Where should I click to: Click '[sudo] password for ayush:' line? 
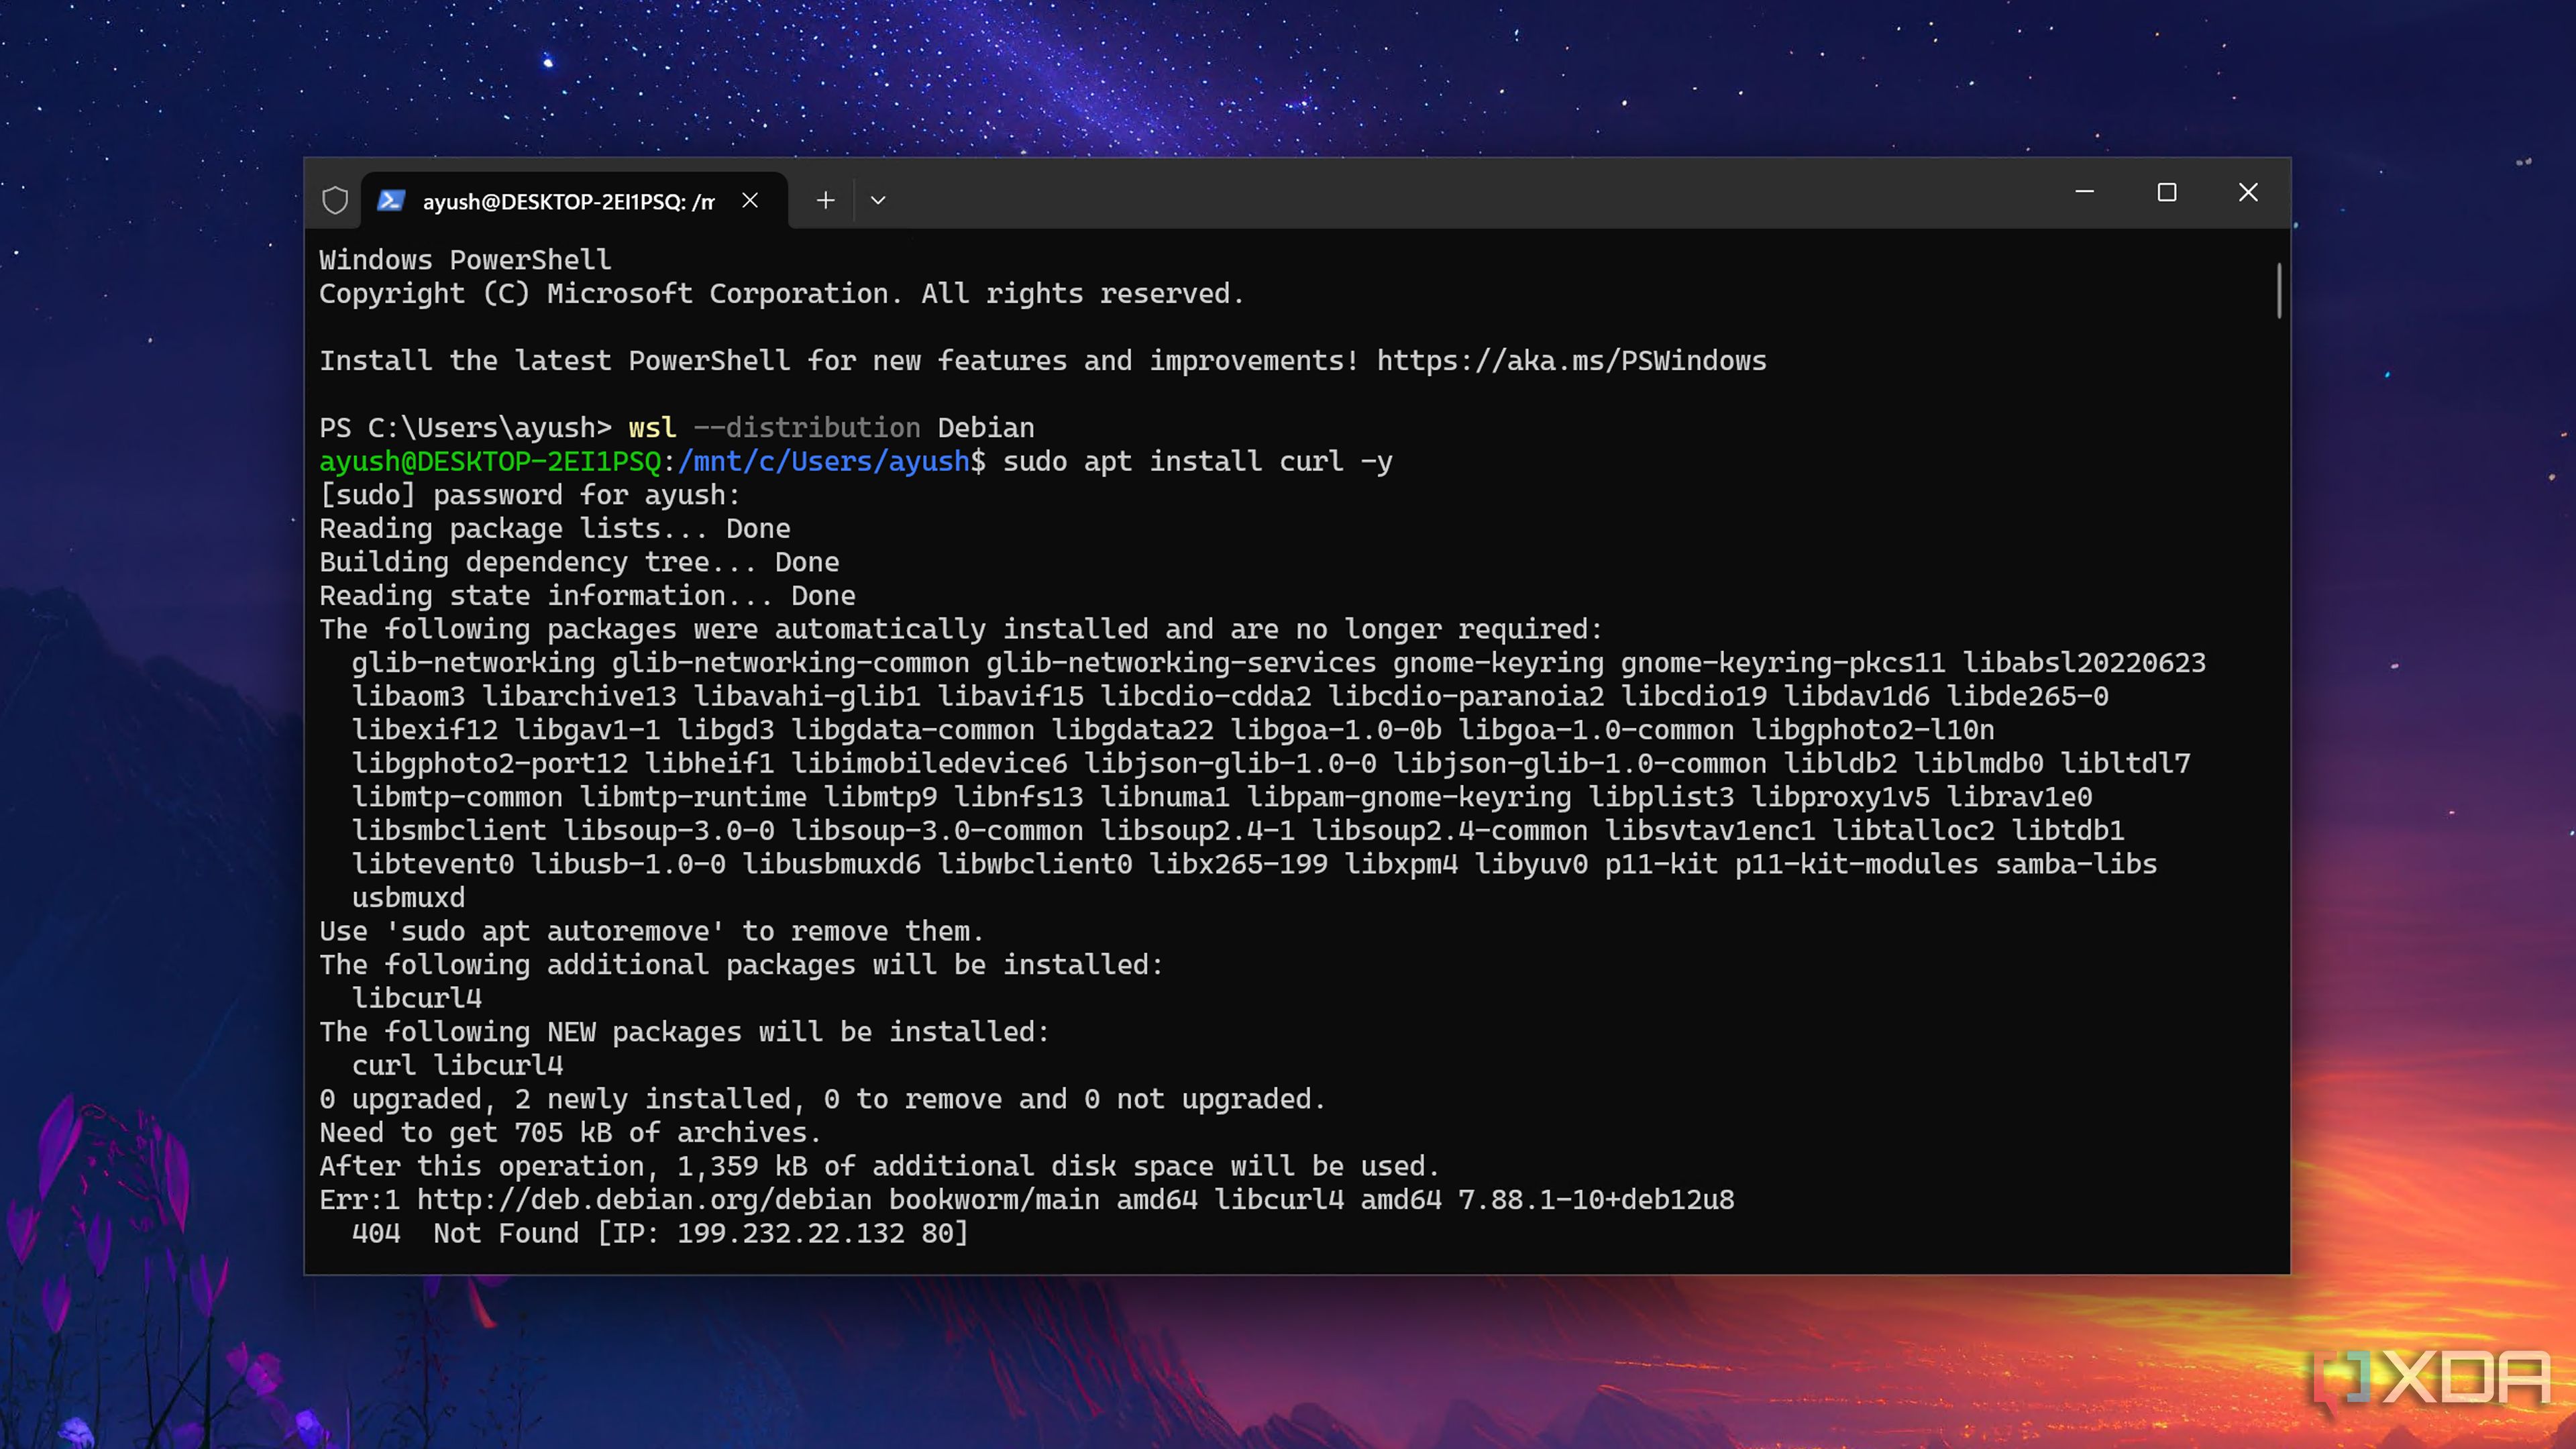pyautogui.click(x=530, y=495)
